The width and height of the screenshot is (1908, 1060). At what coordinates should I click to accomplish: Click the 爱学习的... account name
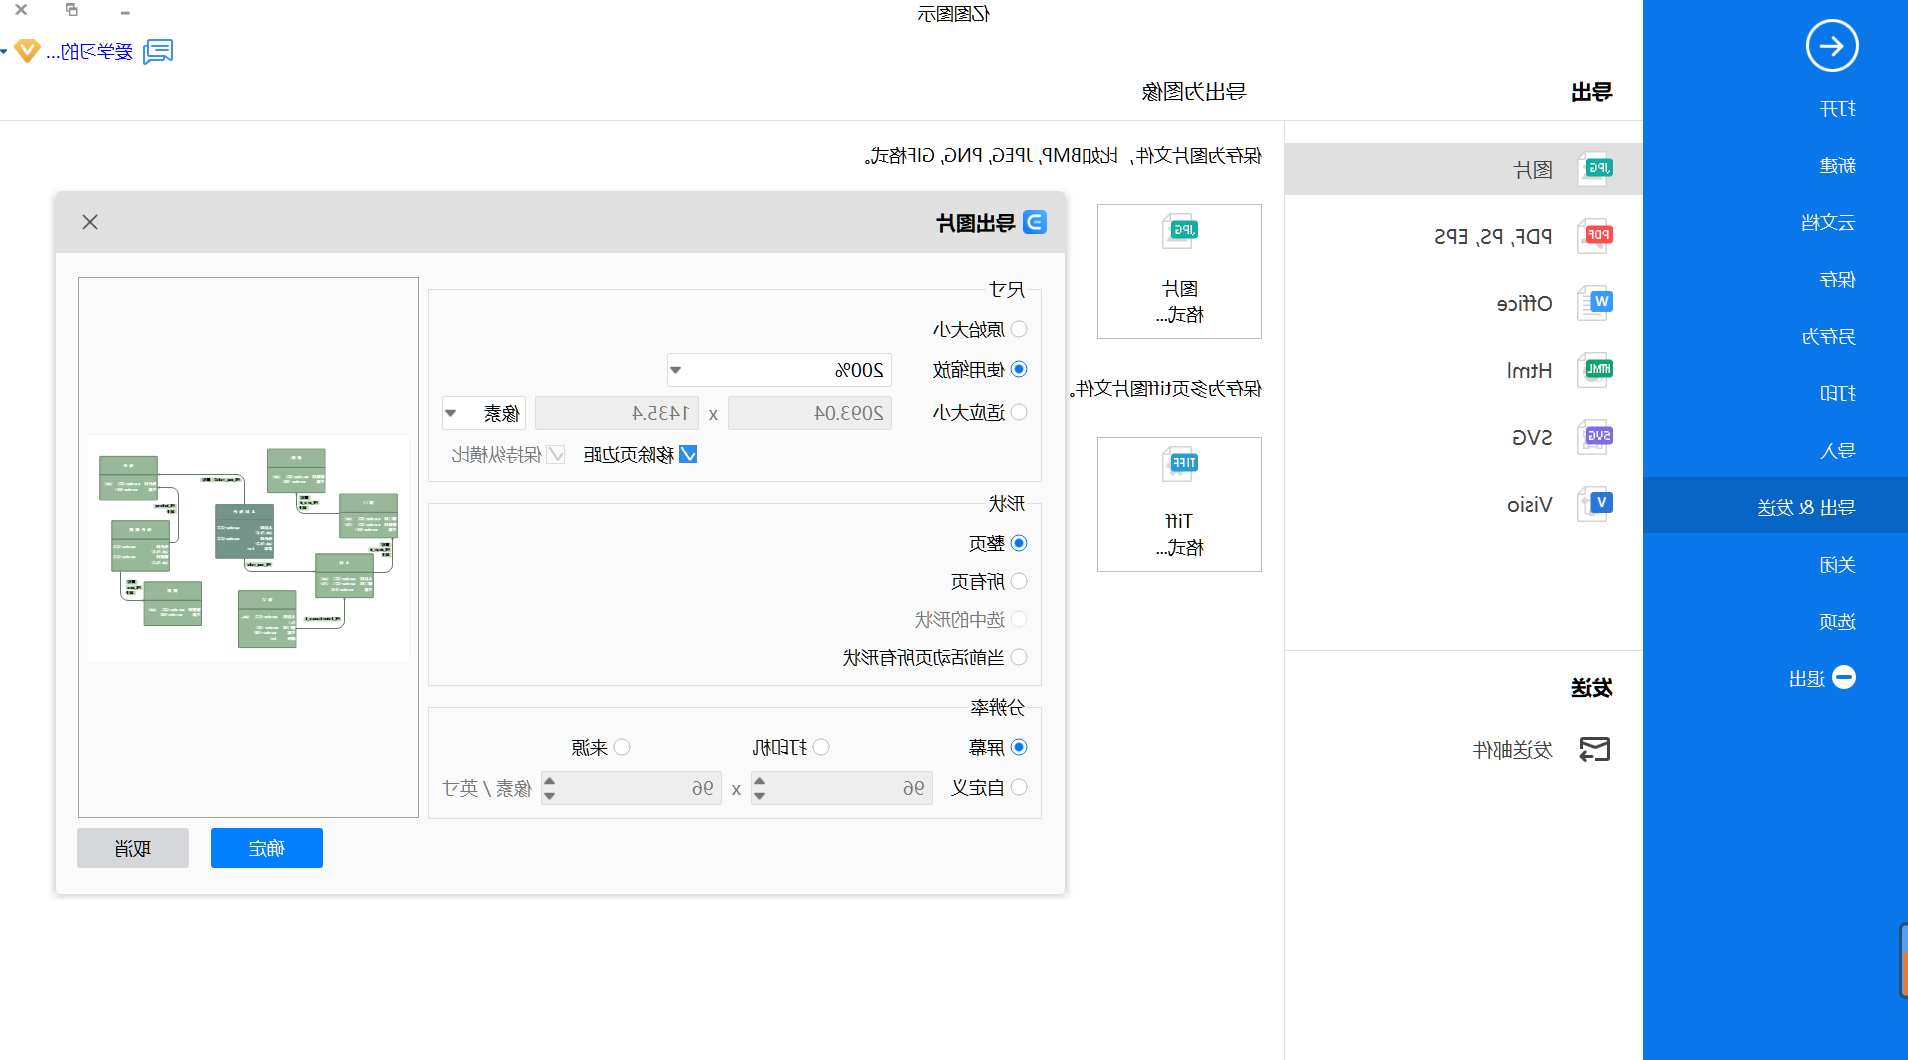pyautogui.click(x=90, y=51)
